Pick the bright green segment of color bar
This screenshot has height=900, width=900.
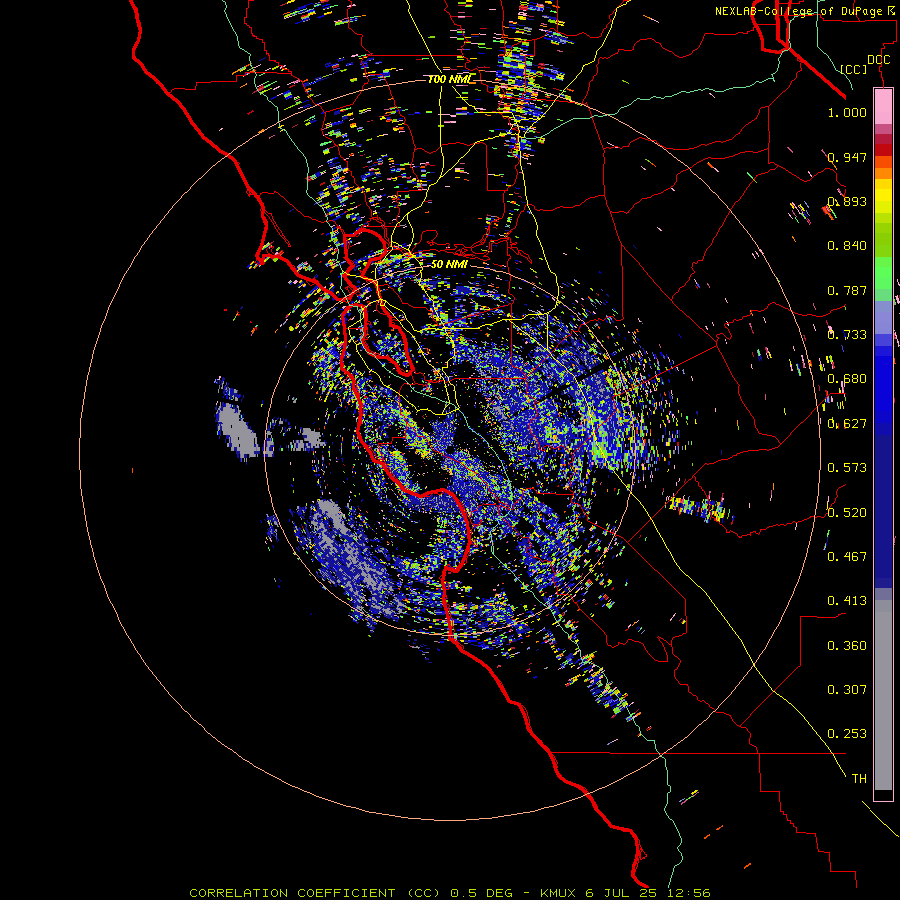(x=883, y=273)
